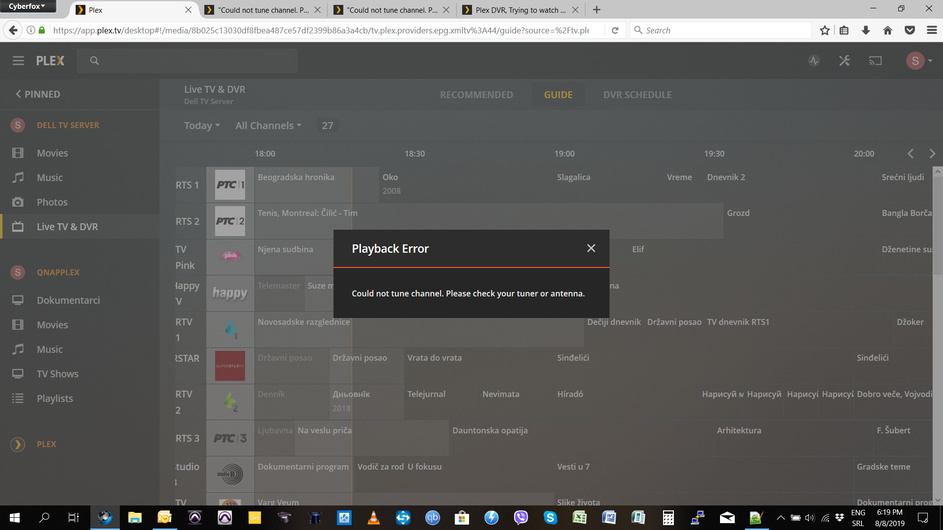Viewport: 943px width, 530px height.
Task: Click the TV Pink channel logo
Action: click(x=230, y=256)
